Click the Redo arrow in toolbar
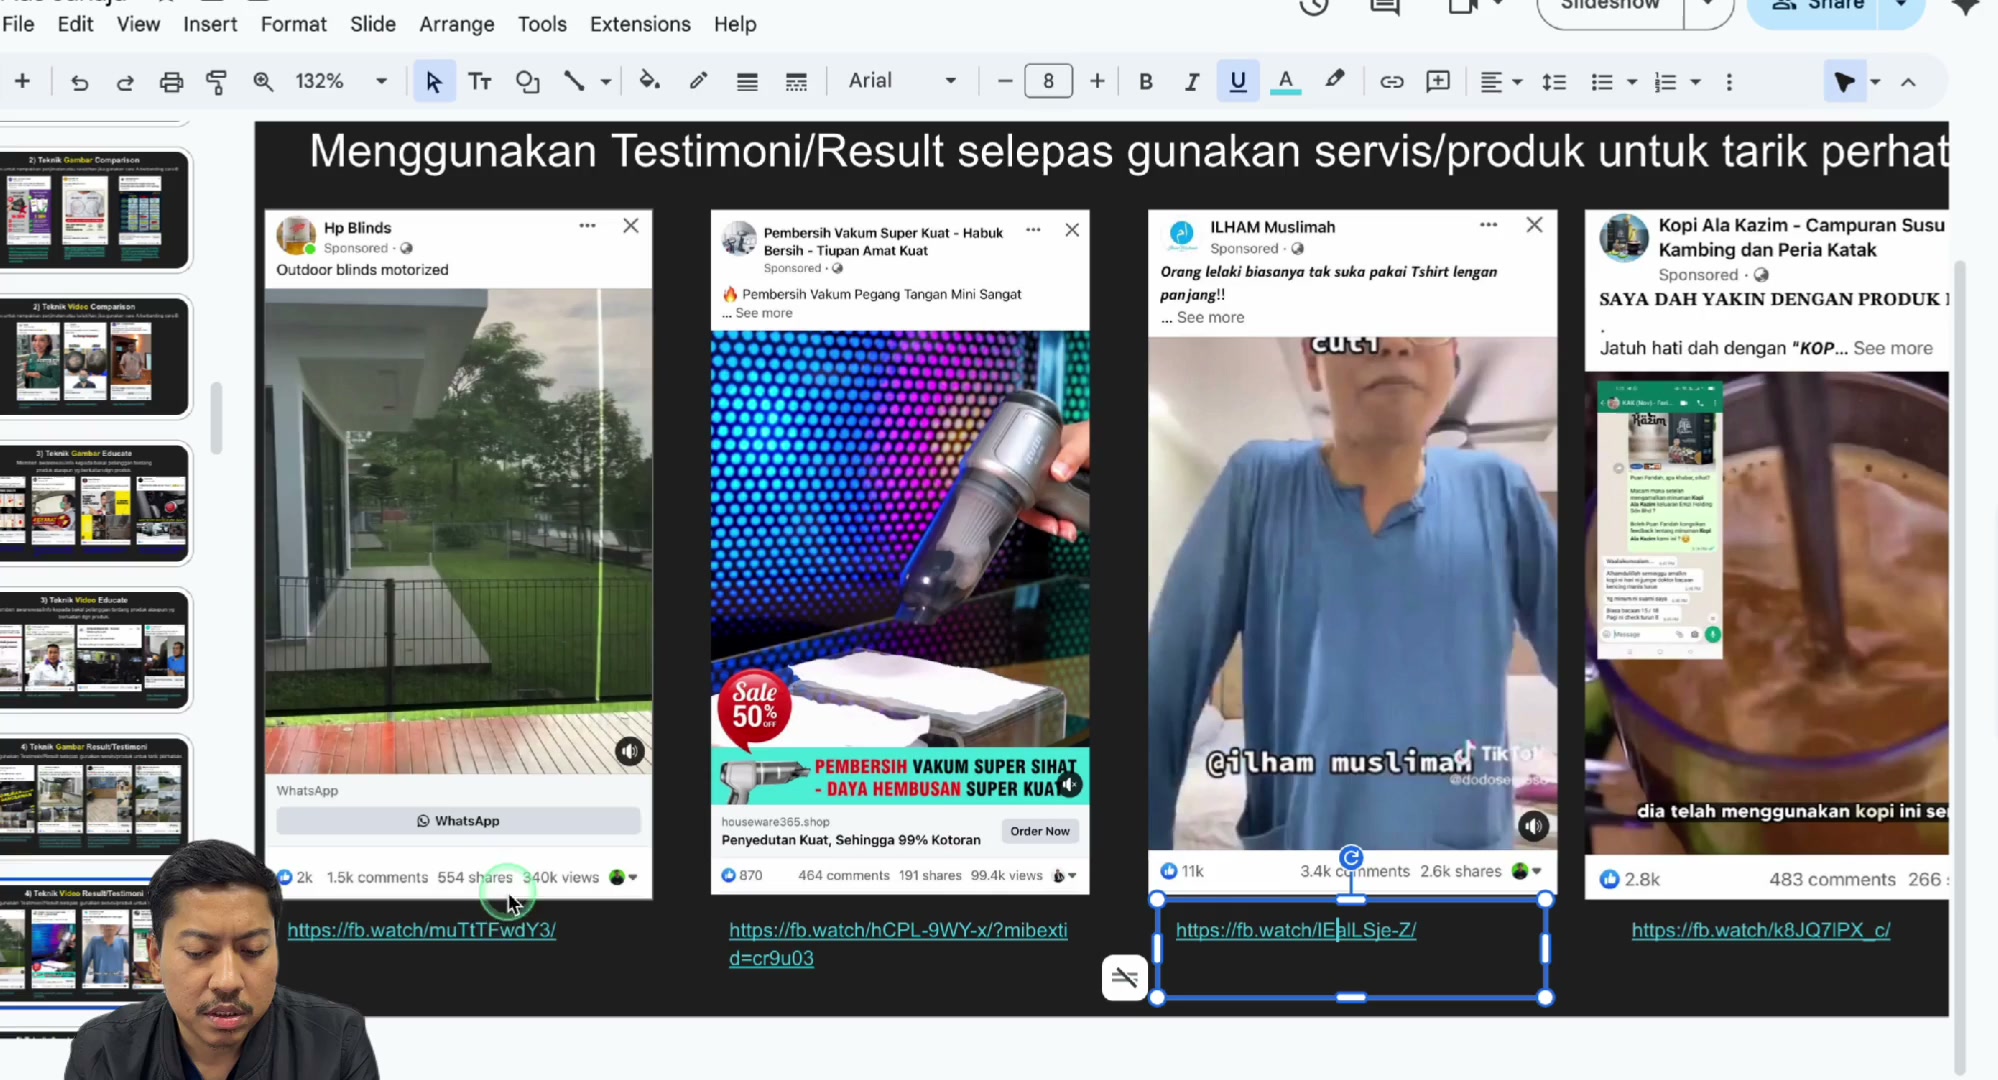Viewport: 1998px width, 1080px height. [x=124, y=82]
